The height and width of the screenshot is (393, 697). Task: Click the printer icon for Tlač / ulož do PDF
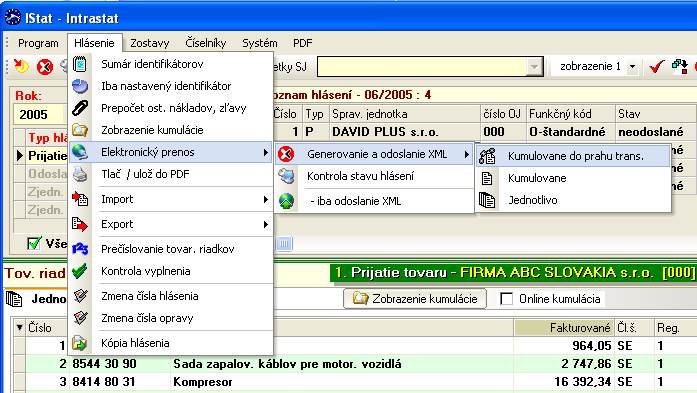click(x=80, y=174)
